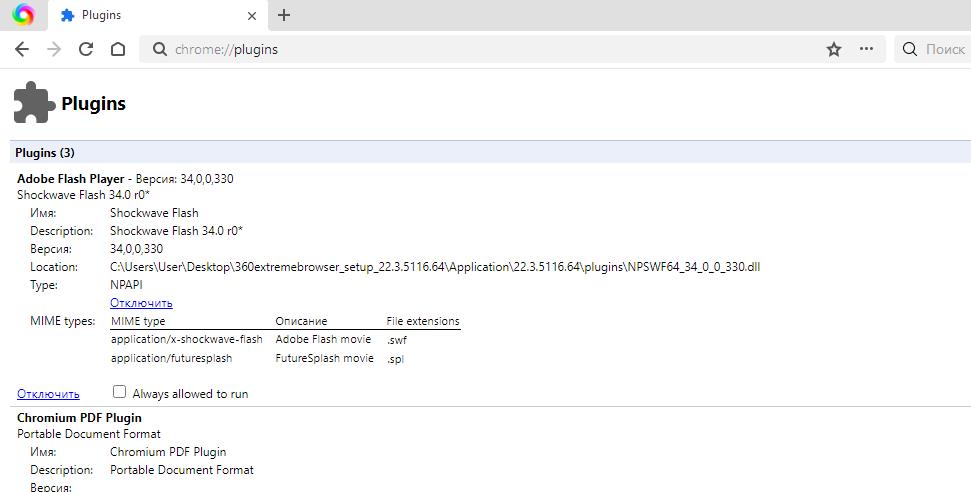
Task: Click the FutureSplash movie description cell
Action: click(324, 358)
